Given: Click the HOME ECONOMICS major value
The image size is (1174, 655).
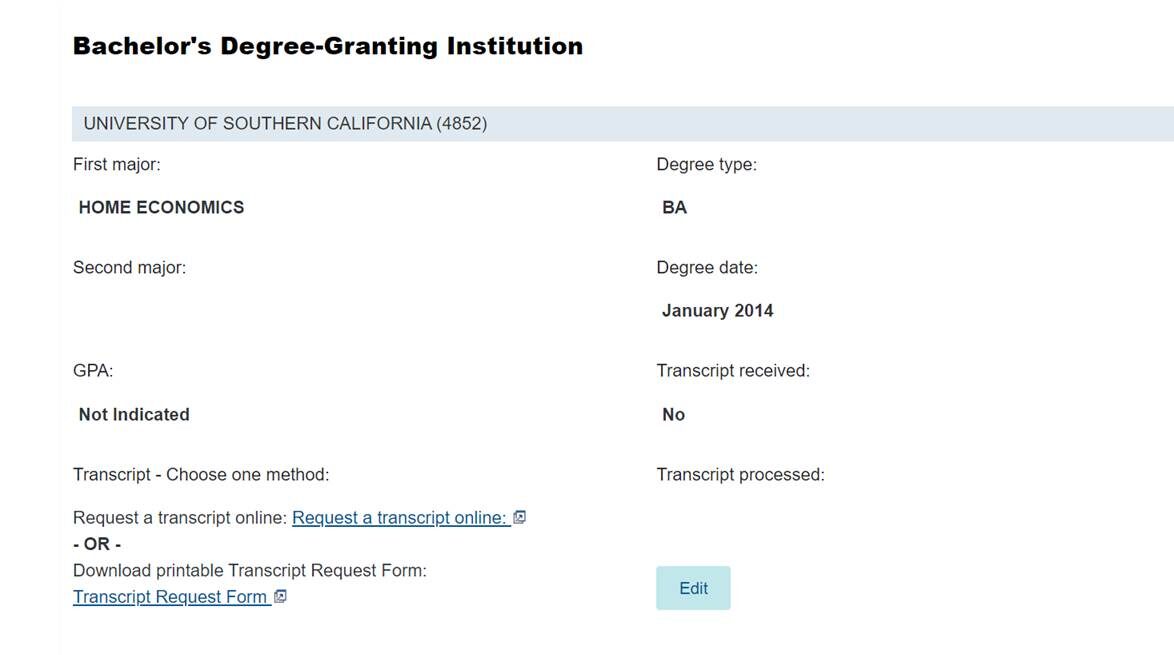Looking at the screenshot, I should point(161,208).
